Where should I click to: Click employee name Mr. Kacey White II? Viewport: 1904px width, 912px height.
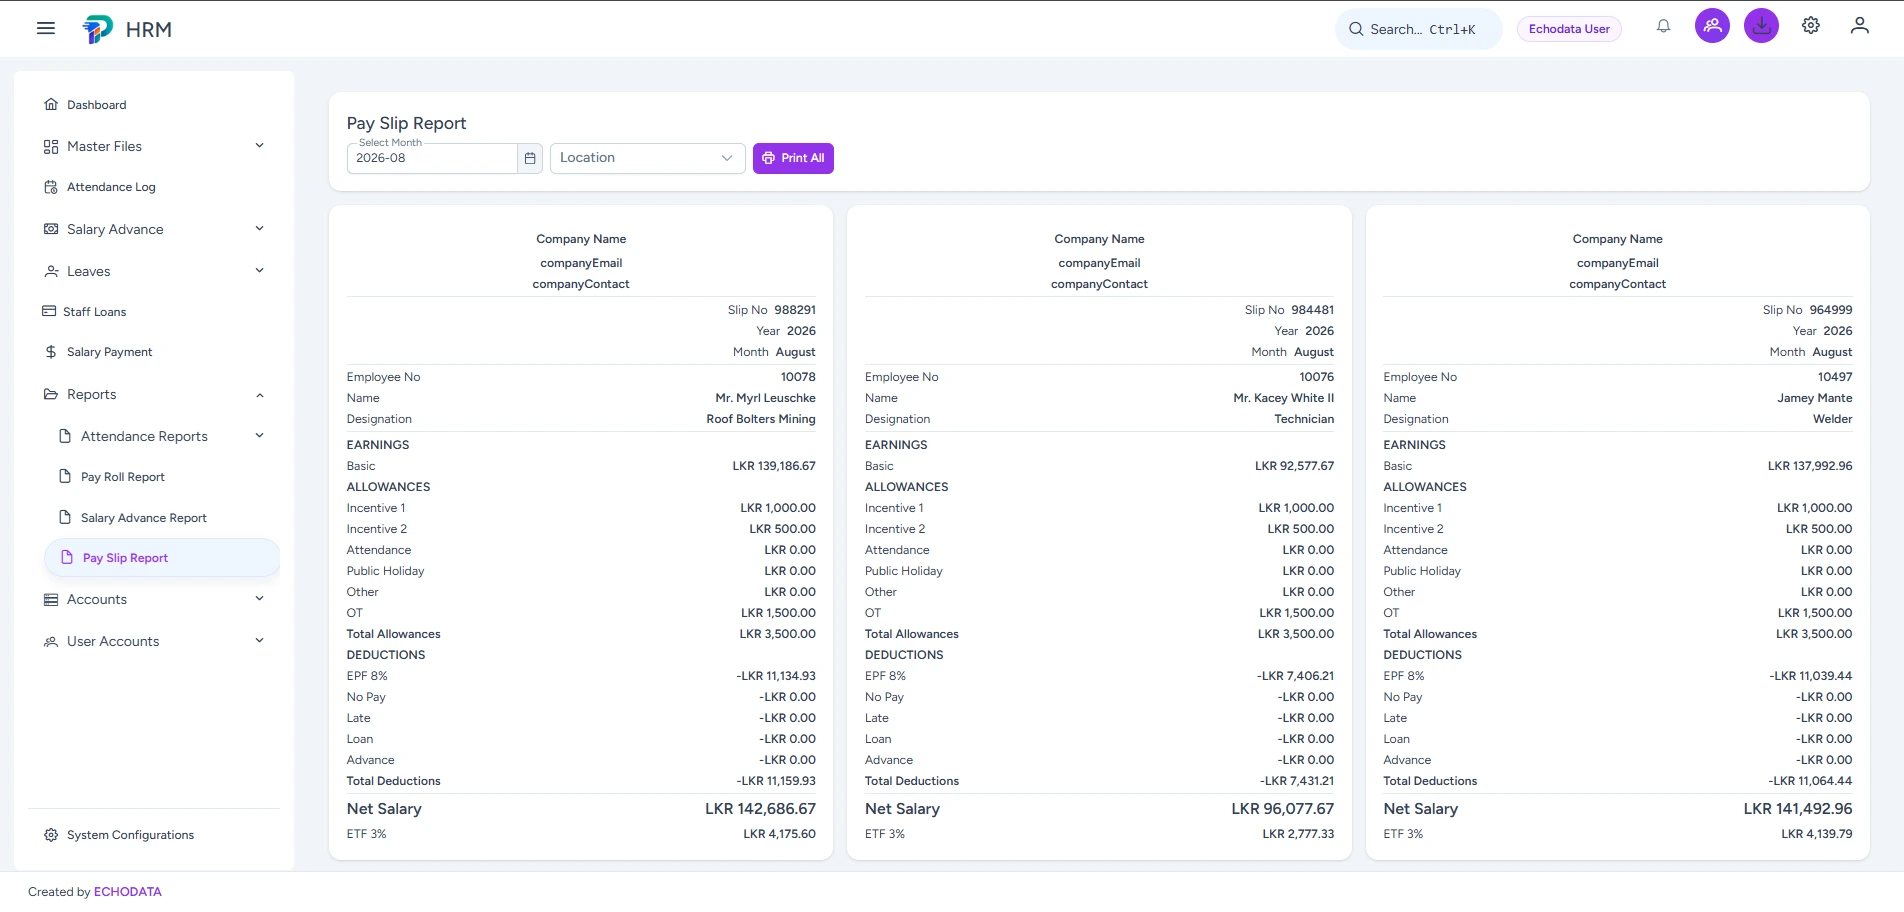[1283, 398]
